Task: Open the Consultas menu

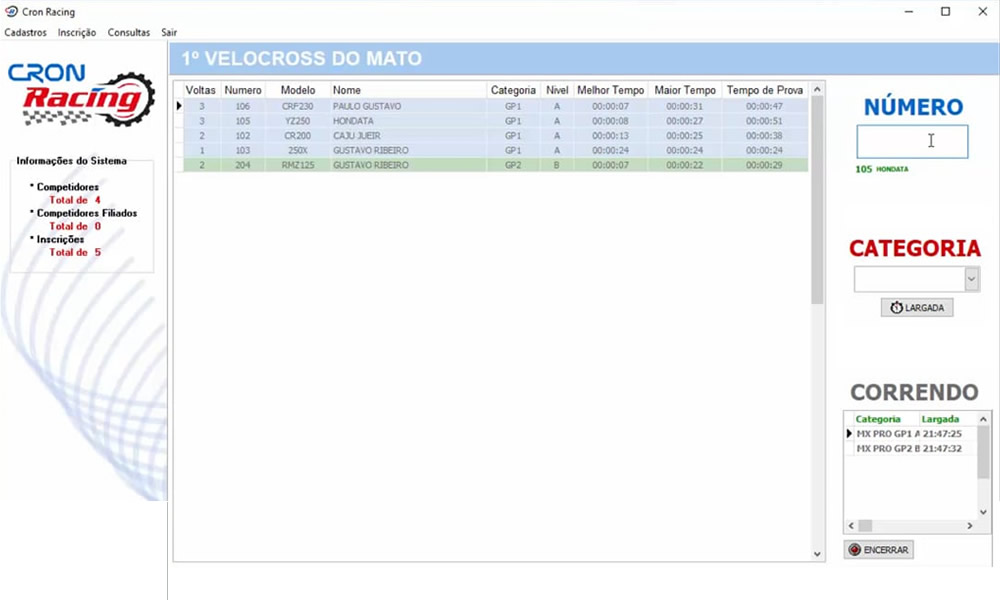Action: (x=129, y=32)
